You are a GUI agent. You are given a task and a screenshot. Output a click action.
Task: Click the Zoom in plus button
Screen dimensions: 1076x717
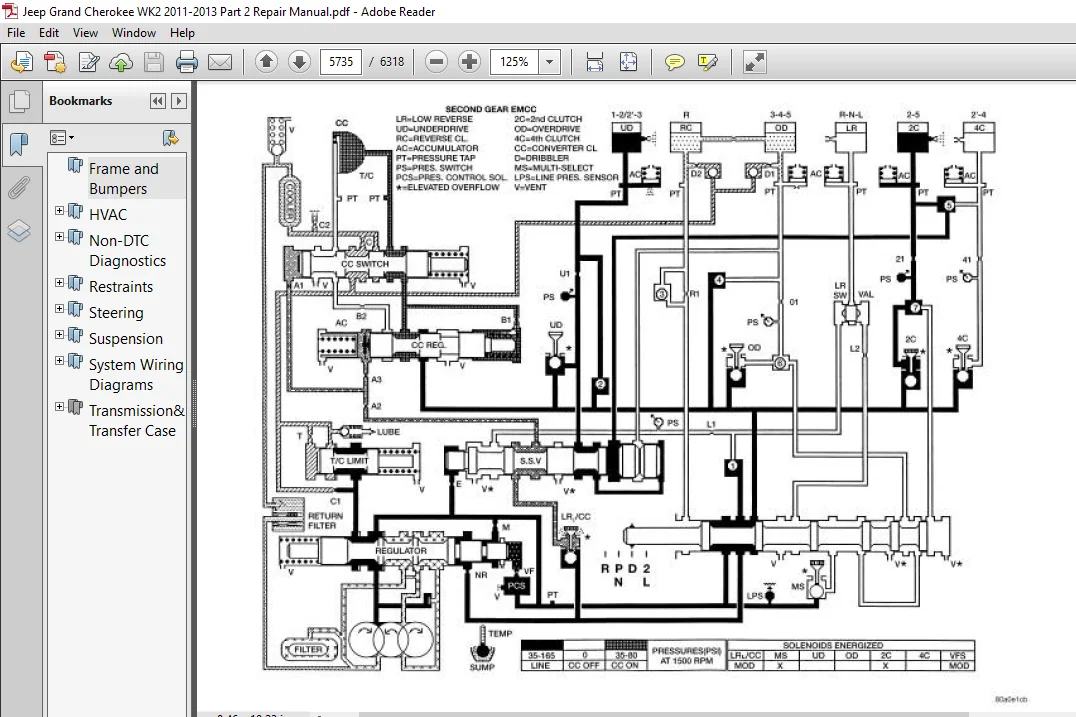469,62
